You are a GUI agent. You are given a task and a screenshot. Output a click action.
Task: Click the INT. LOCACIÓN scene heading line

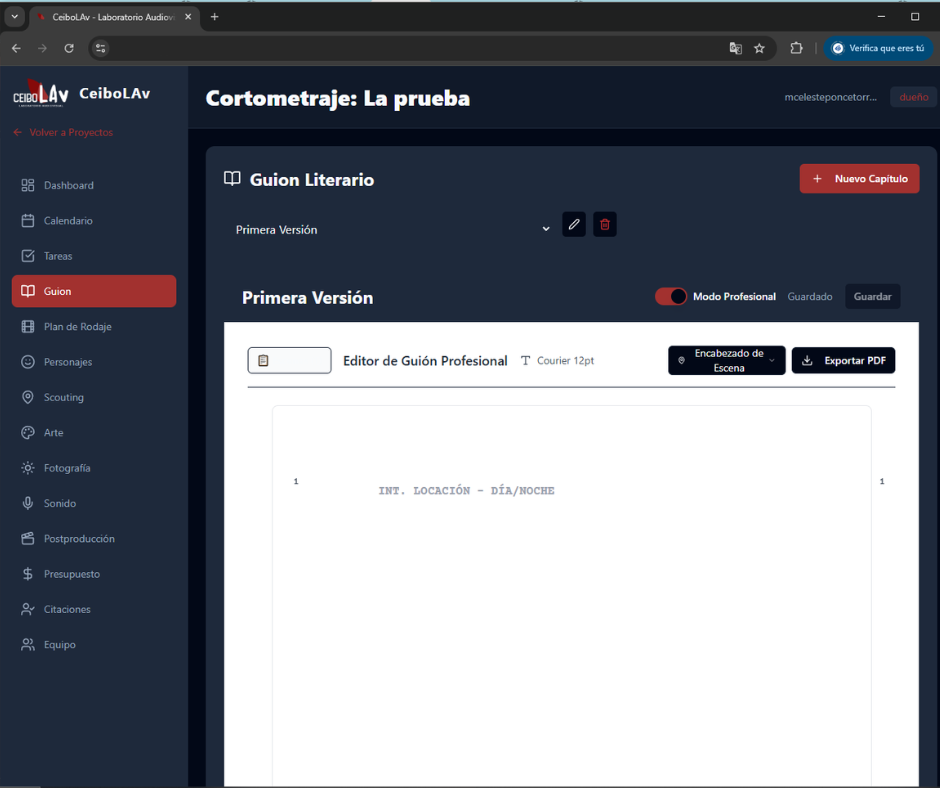[466, 491]
